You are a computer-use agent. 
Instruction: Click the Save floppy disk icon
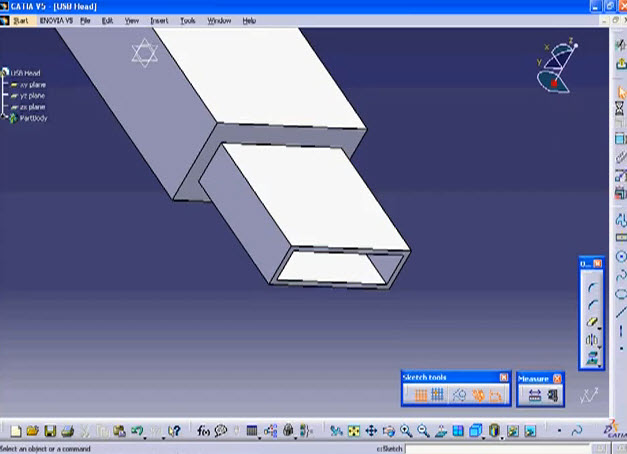[x=50, y=431]
